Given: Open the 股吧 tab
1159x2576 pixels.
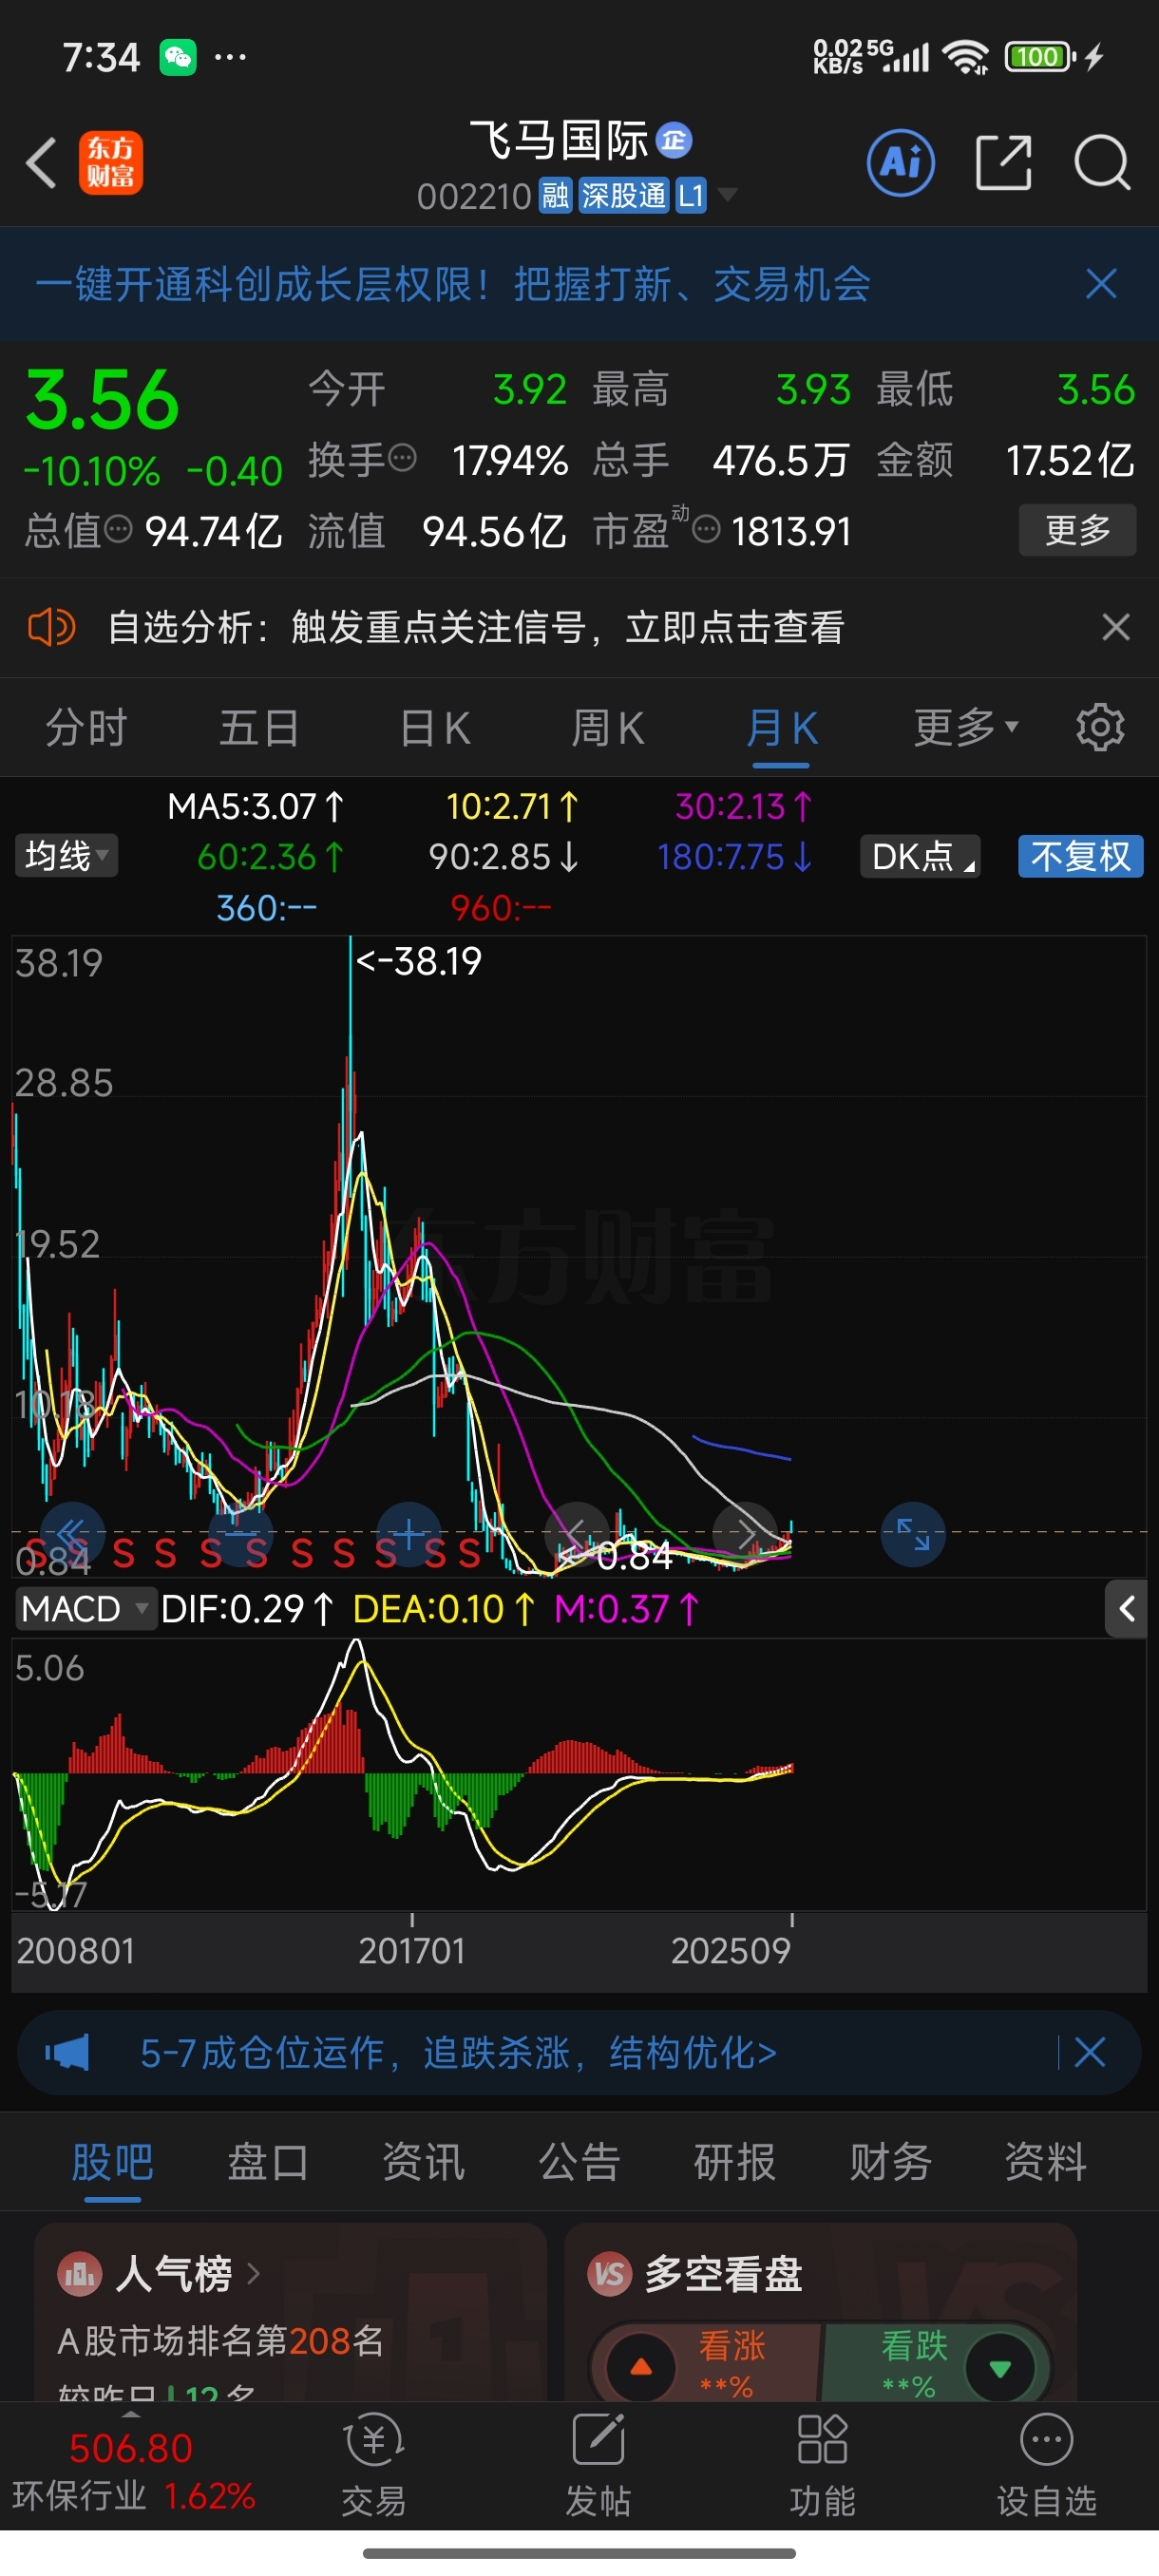Looking at the screenshot, I should coord(112,2162).
